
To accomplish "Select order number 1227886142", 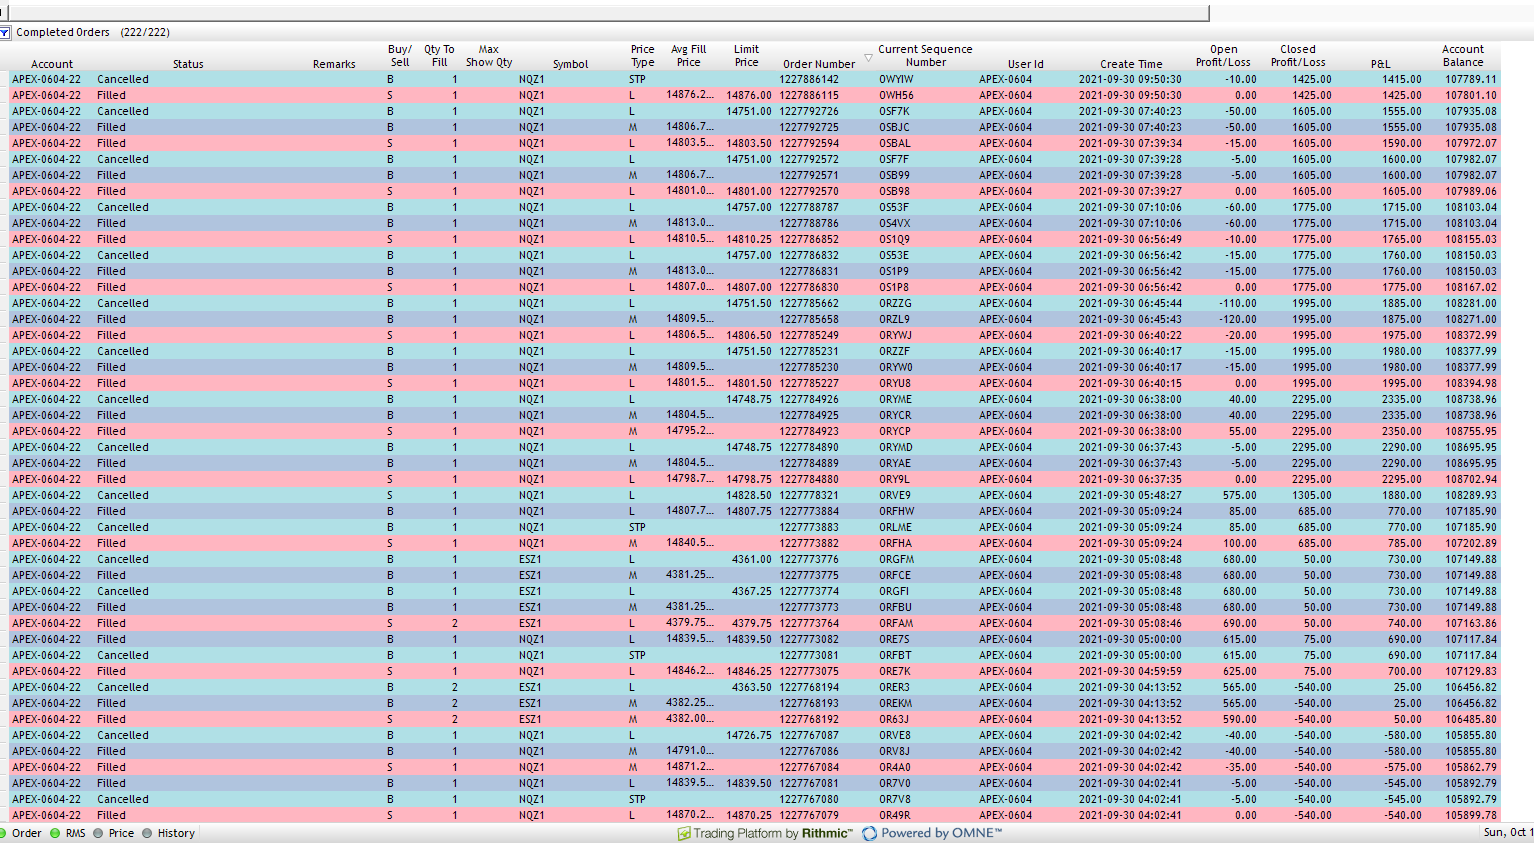I will tap(809, 79).
